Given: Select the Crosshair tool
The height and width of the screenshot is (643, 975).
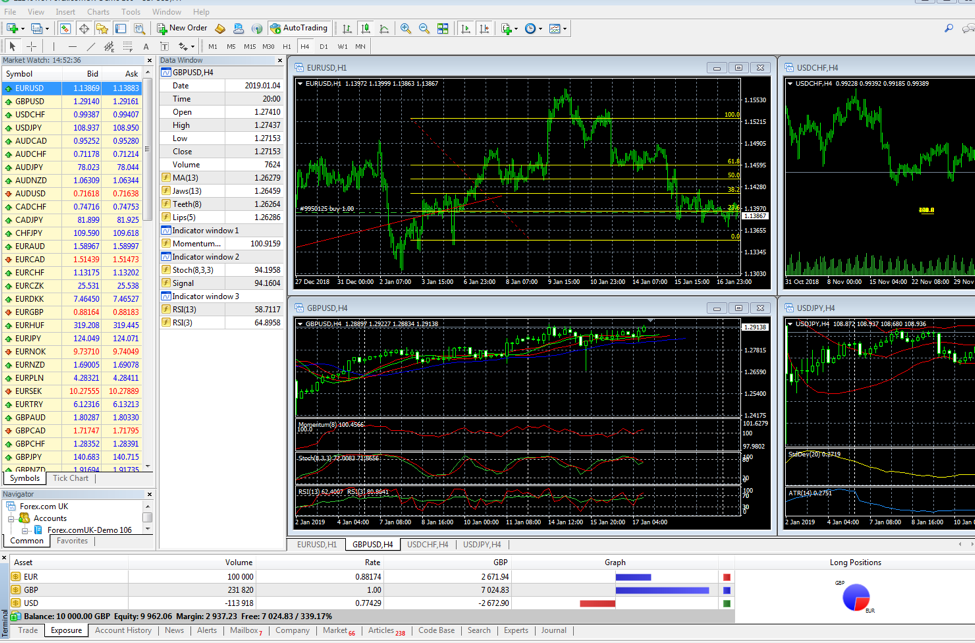Looking at the screenshot, I should 31,46.
